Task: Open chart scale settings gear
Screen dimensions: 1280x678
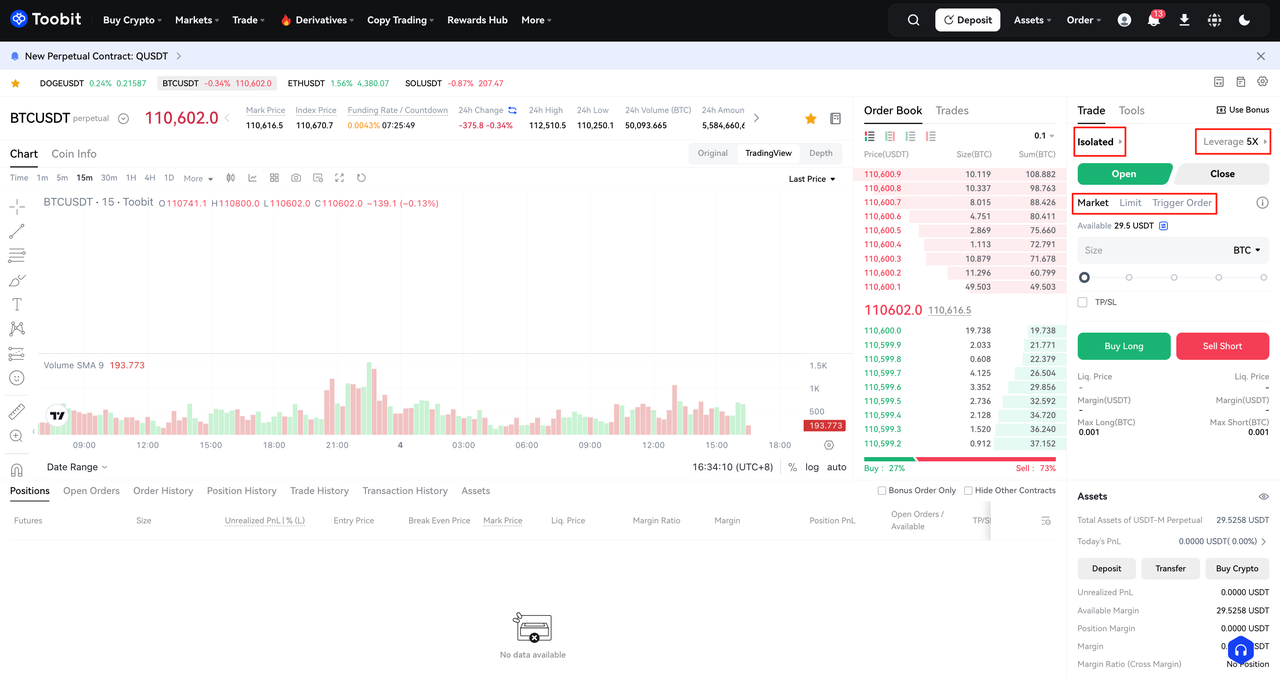Action: pyautogui.click(x=828, y=445)
